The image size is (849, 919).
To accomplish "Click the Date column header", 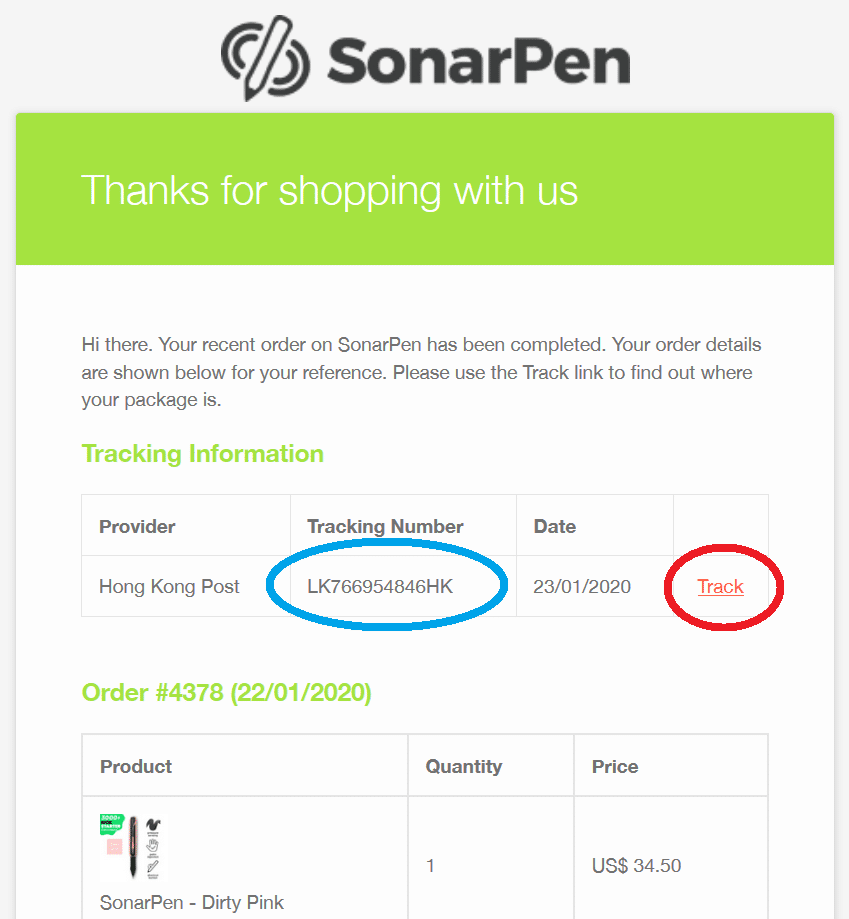I will [554, 527].
